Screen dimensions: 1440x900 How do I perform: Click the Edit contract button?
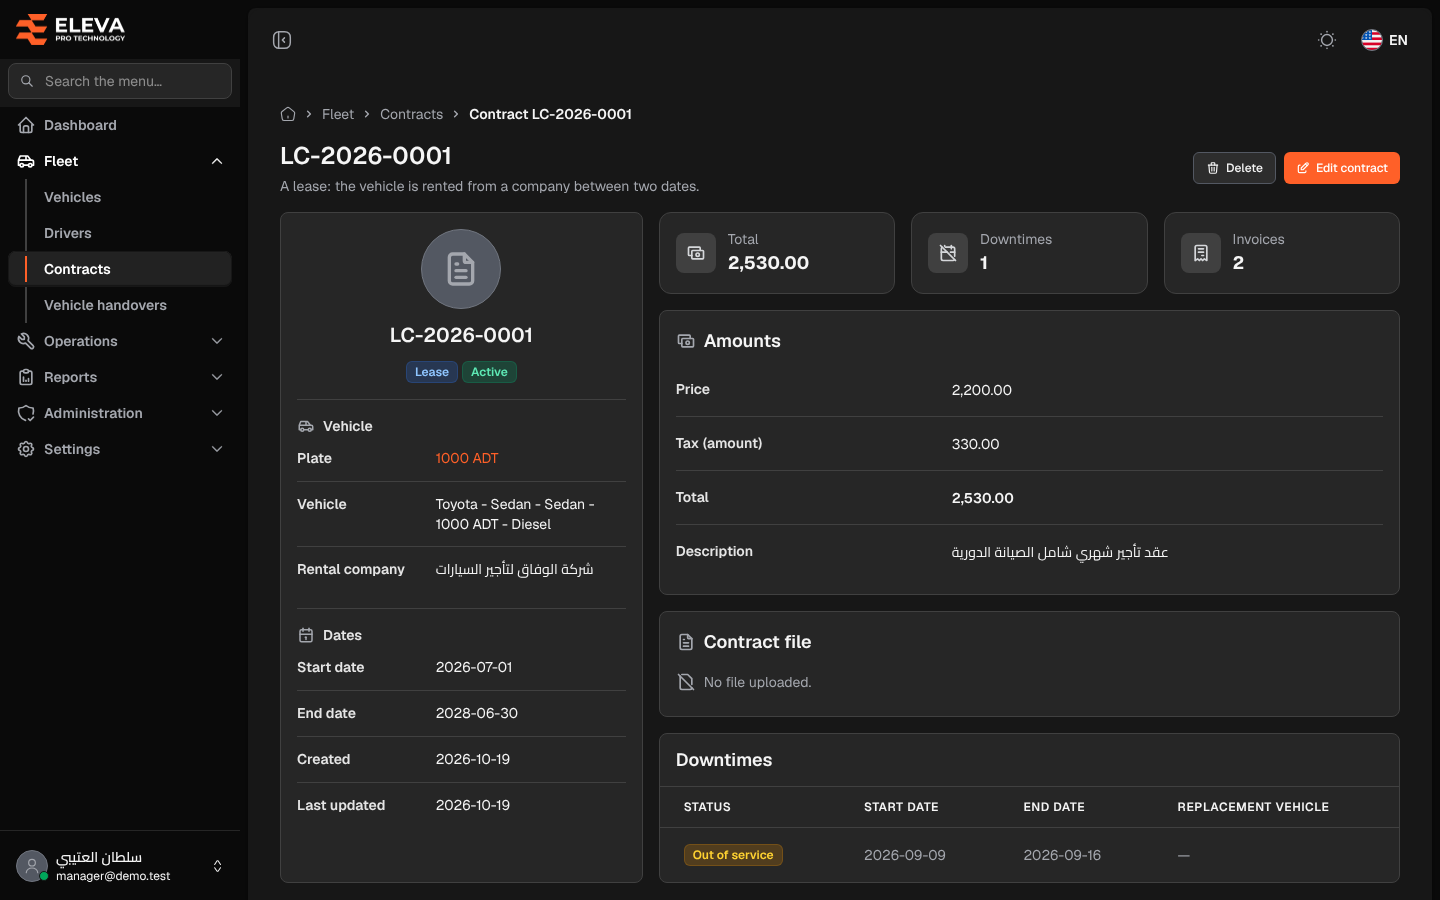(1342, 168)
